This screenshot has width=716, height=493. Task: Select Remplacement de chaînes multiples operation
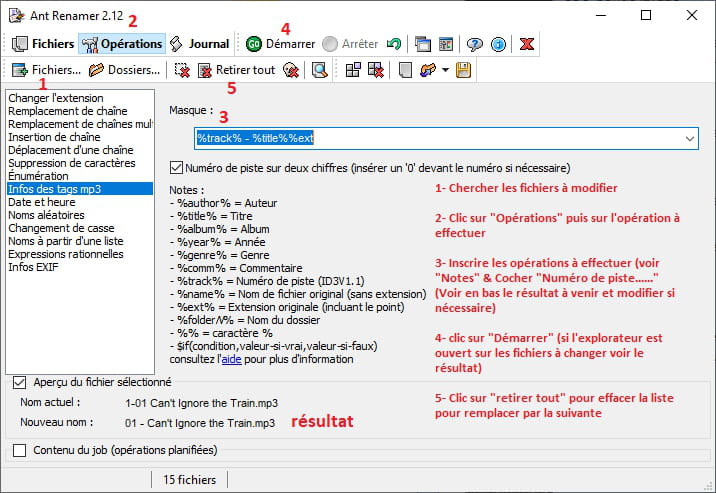click(80, 124)
